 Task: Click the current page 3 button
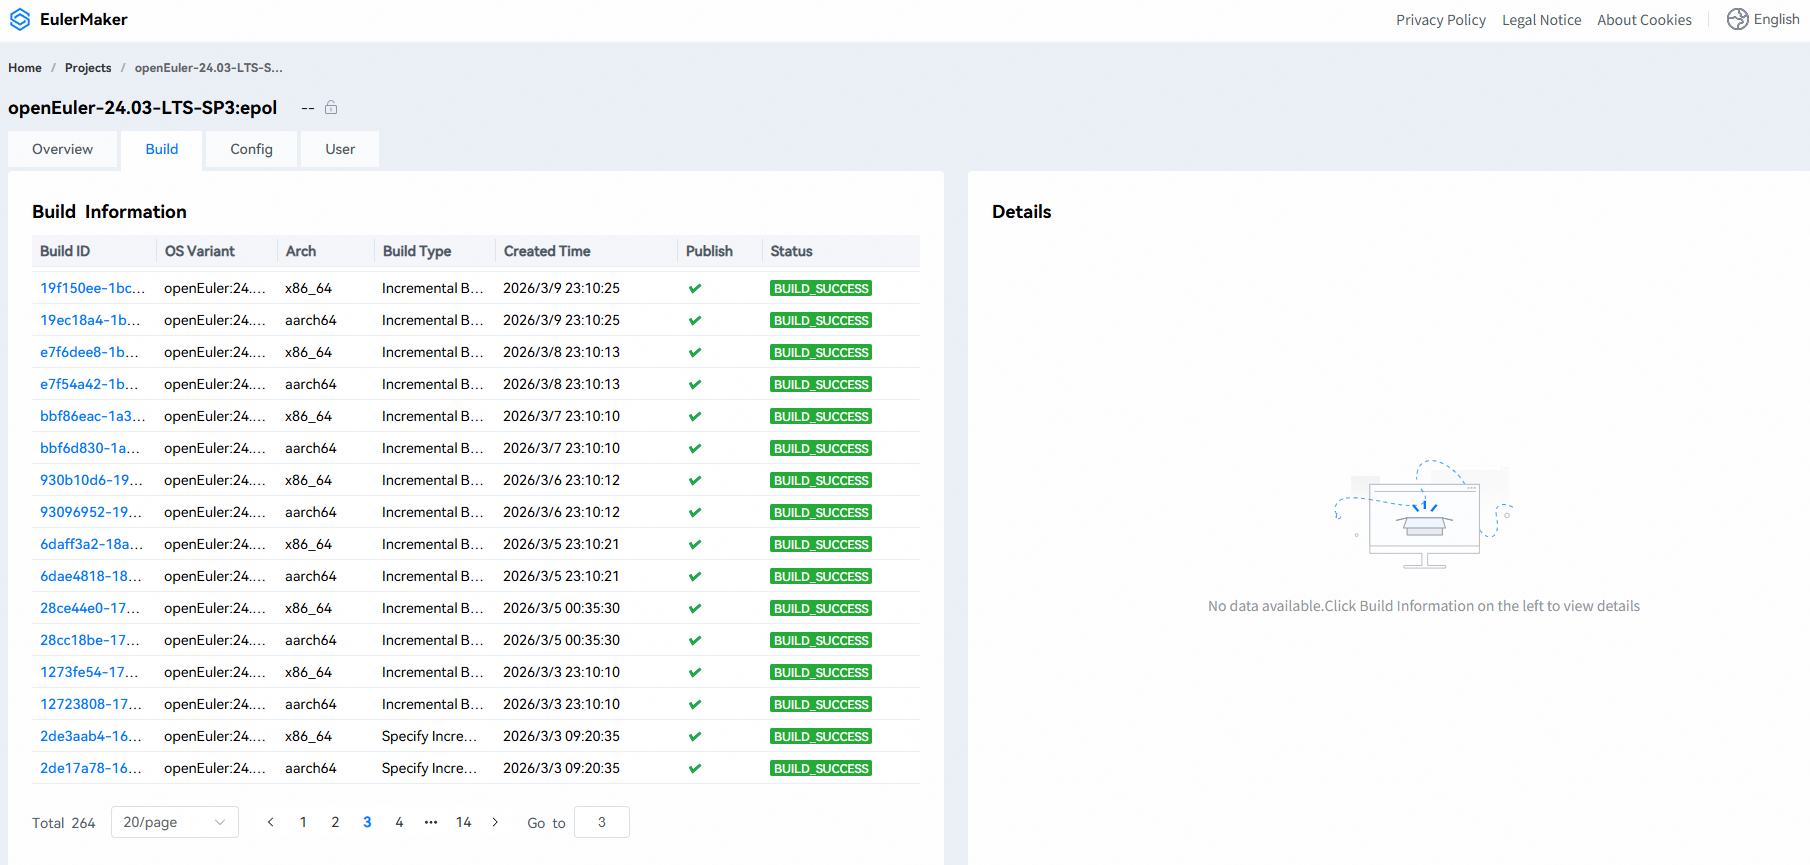point(367,822)
